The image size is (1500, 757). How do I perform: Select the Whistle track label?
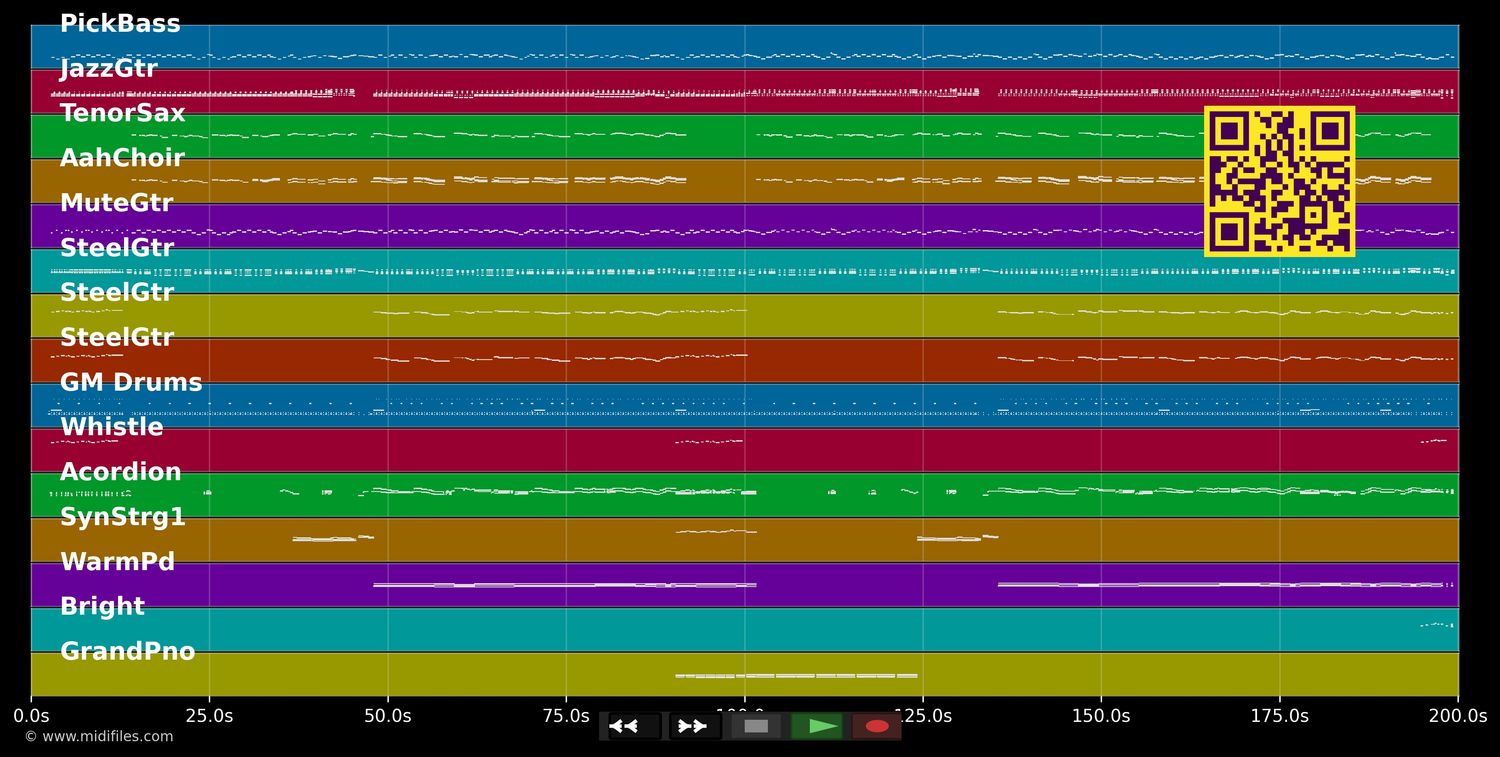click(111, 428)
